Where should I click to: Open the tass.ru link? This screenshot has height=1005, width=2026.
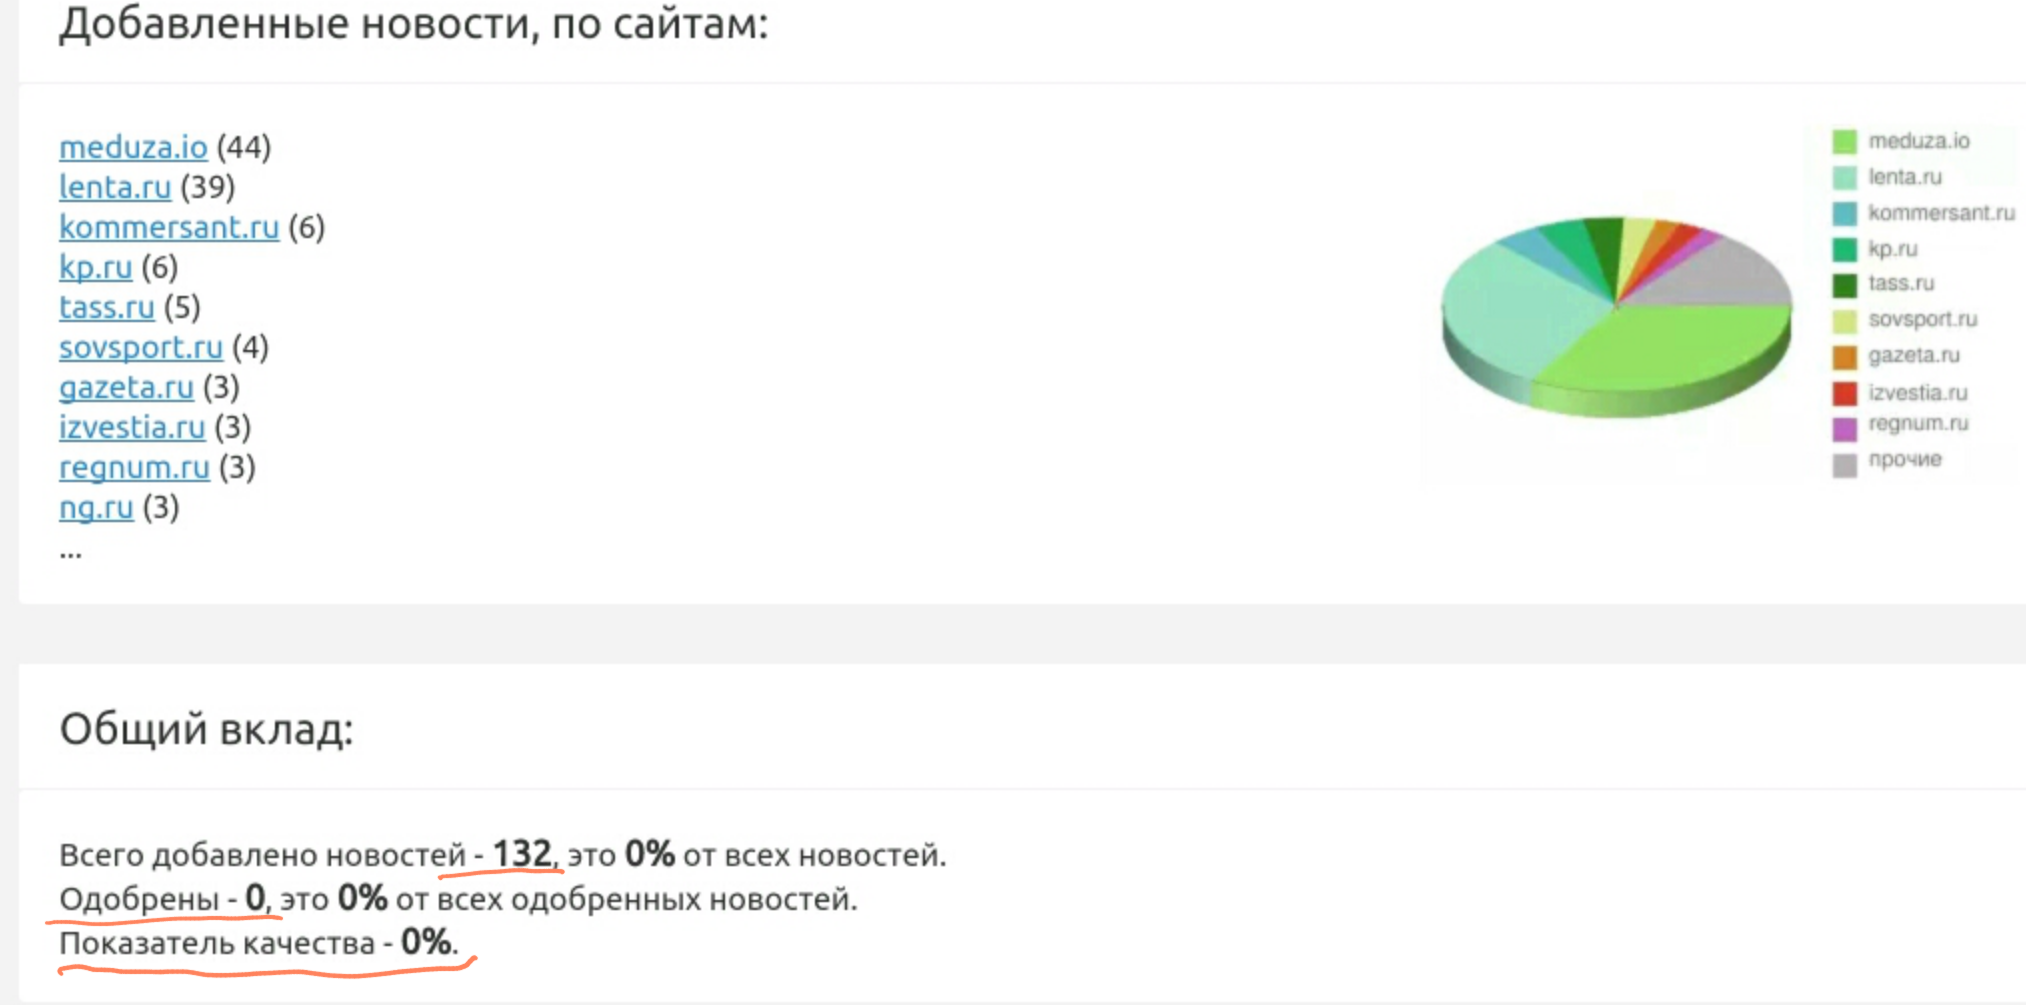pos(107,307)
